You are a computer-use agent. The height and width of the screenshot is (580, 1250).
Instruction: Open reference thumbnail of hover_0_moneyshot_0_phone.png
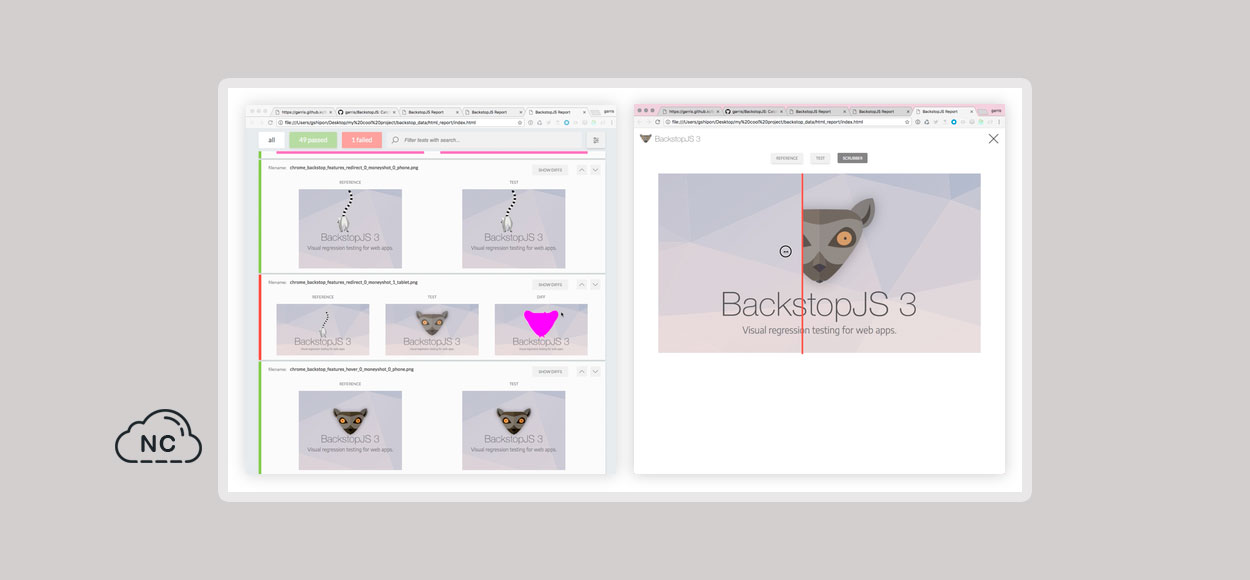pyautogui.click(x=350, y=430)
